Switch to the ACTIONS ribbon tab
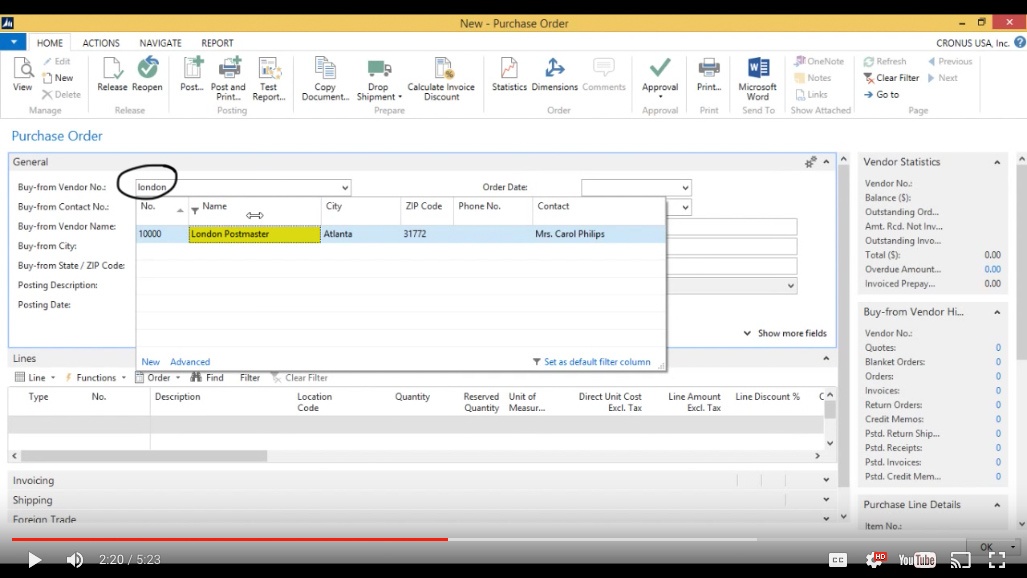The width and height of the screenshot is (1027, 578). [x=101, y=43]
